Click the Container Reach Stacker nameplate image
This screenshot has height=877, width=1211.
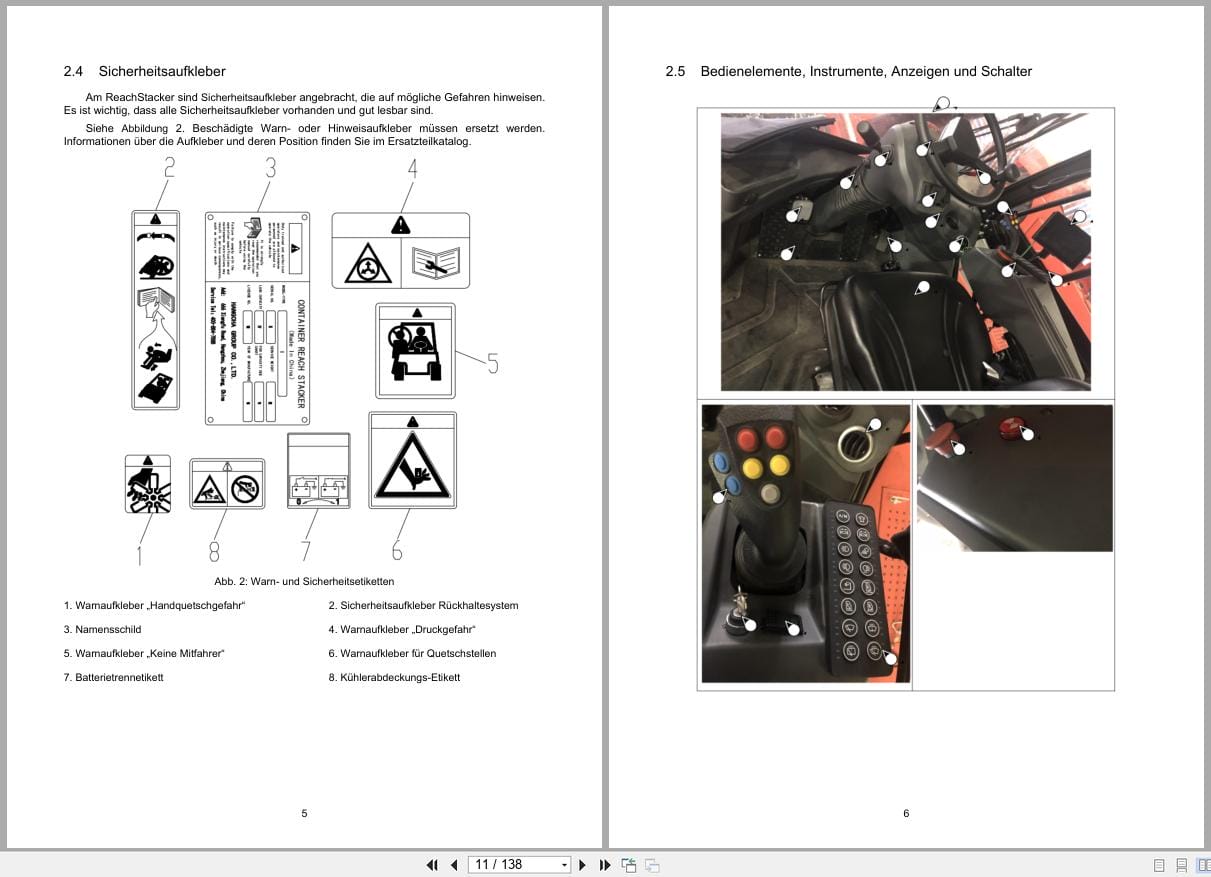pos(257,318)
